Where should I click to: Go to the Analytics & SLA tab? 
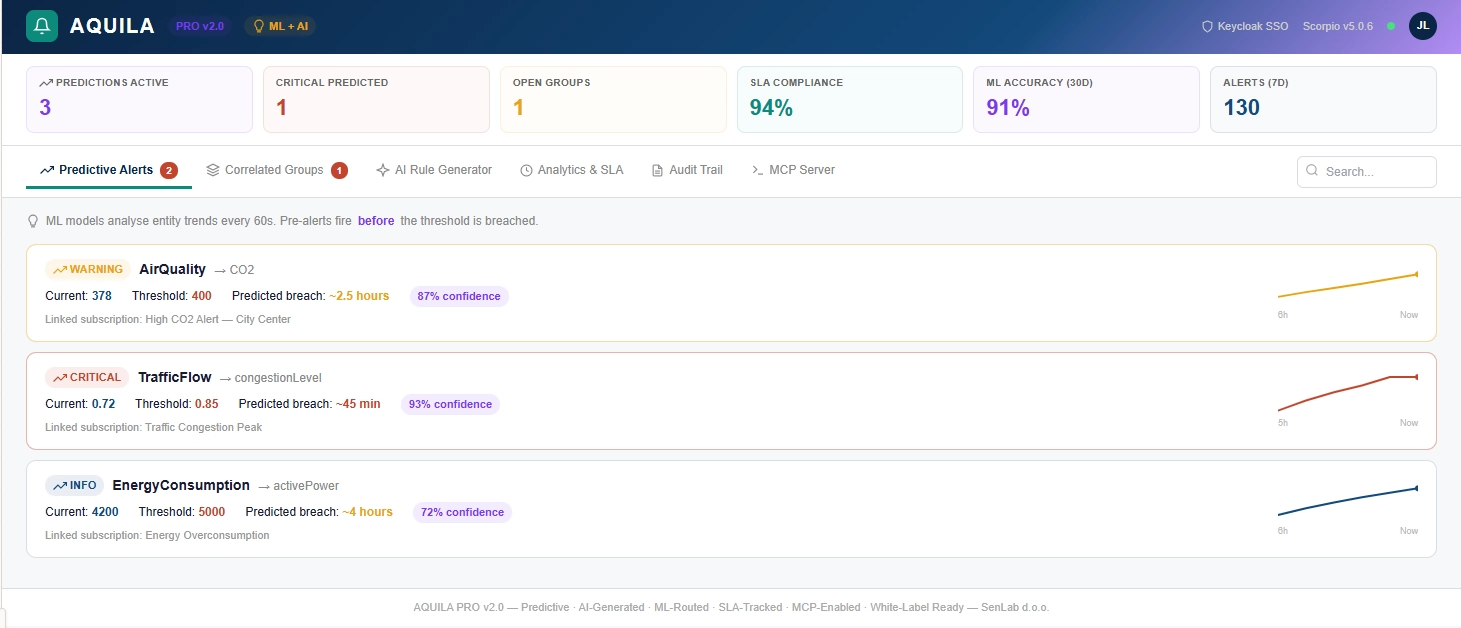point(571,170)
